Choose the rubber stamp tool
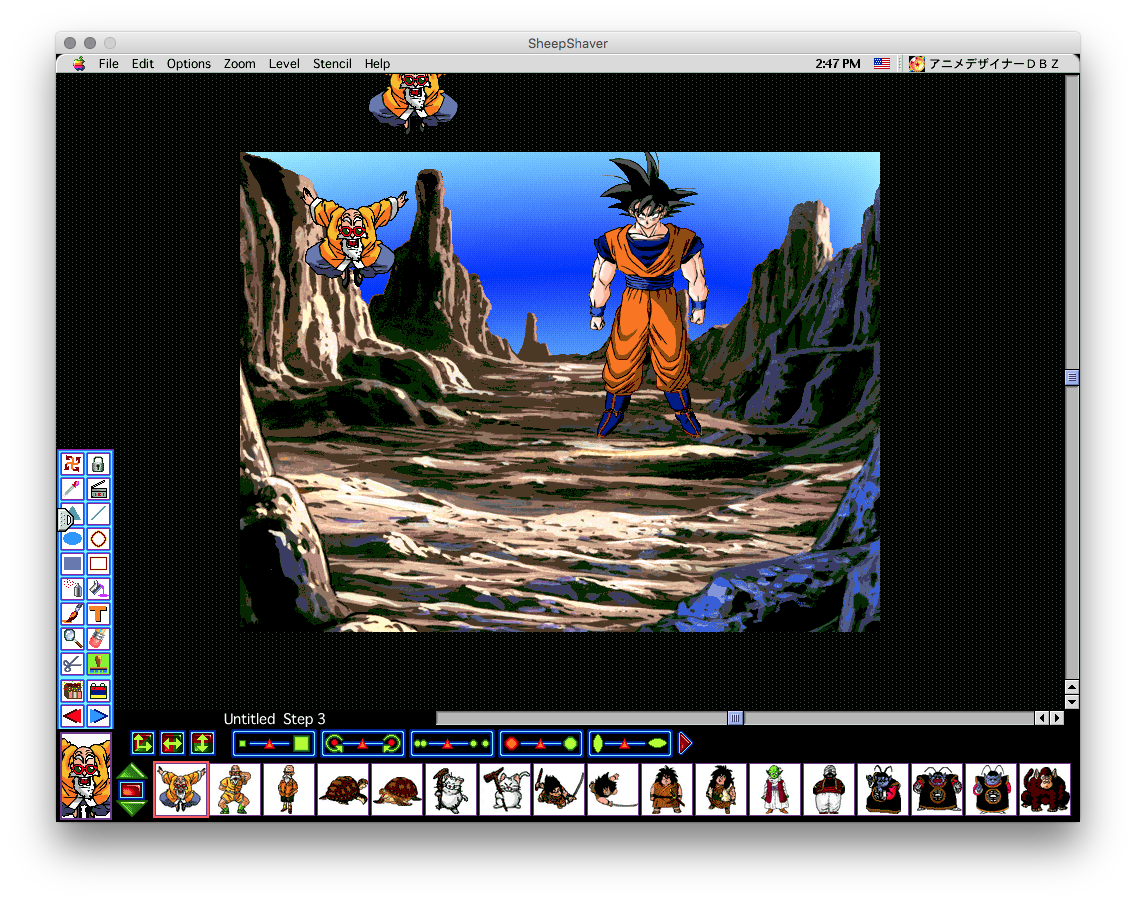The image size is (1136, 902). pos(99,664)
